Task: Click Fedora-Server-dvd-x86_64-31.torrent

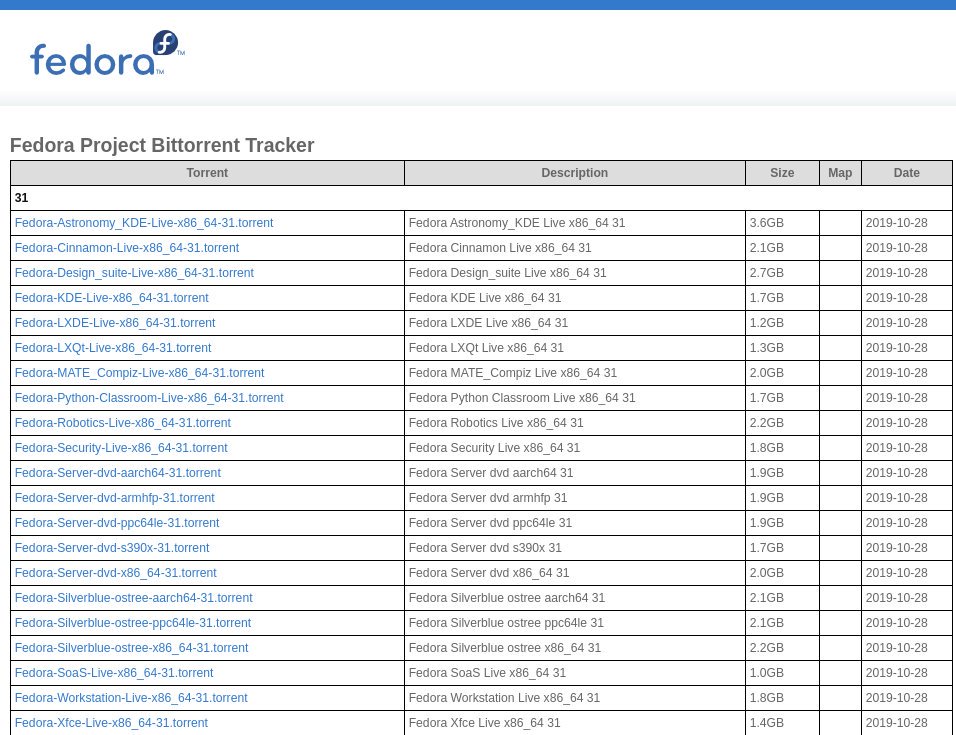Action: (116, 573)
